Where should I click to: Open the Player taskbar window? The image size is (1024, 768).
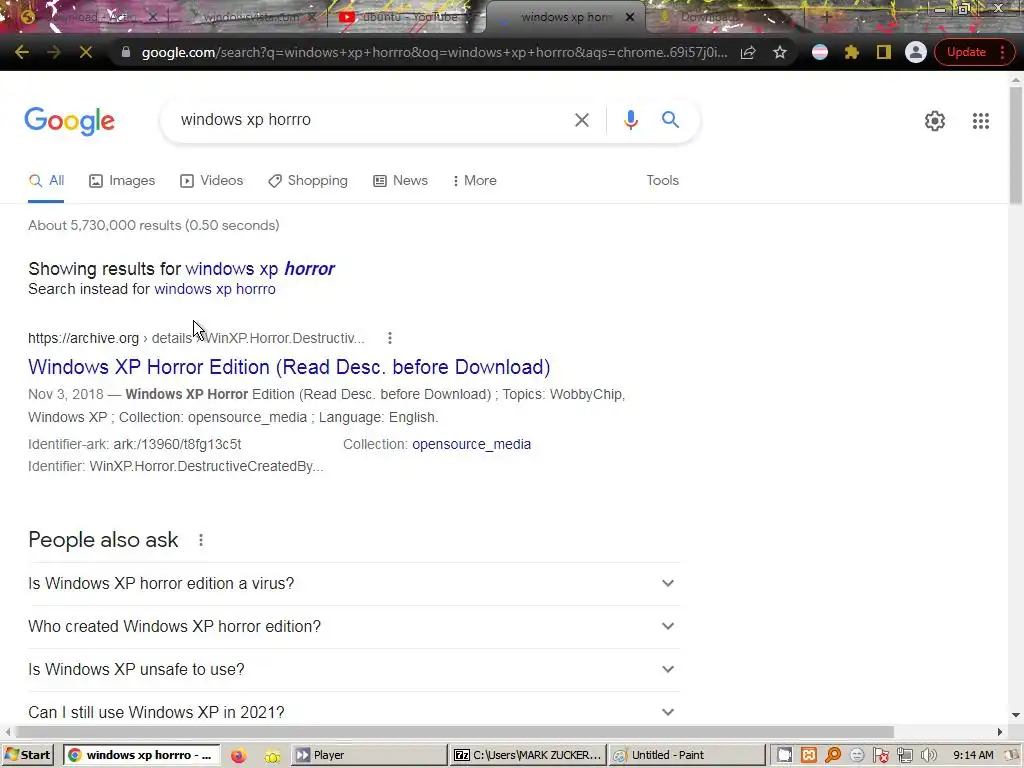tap(369, 755)
